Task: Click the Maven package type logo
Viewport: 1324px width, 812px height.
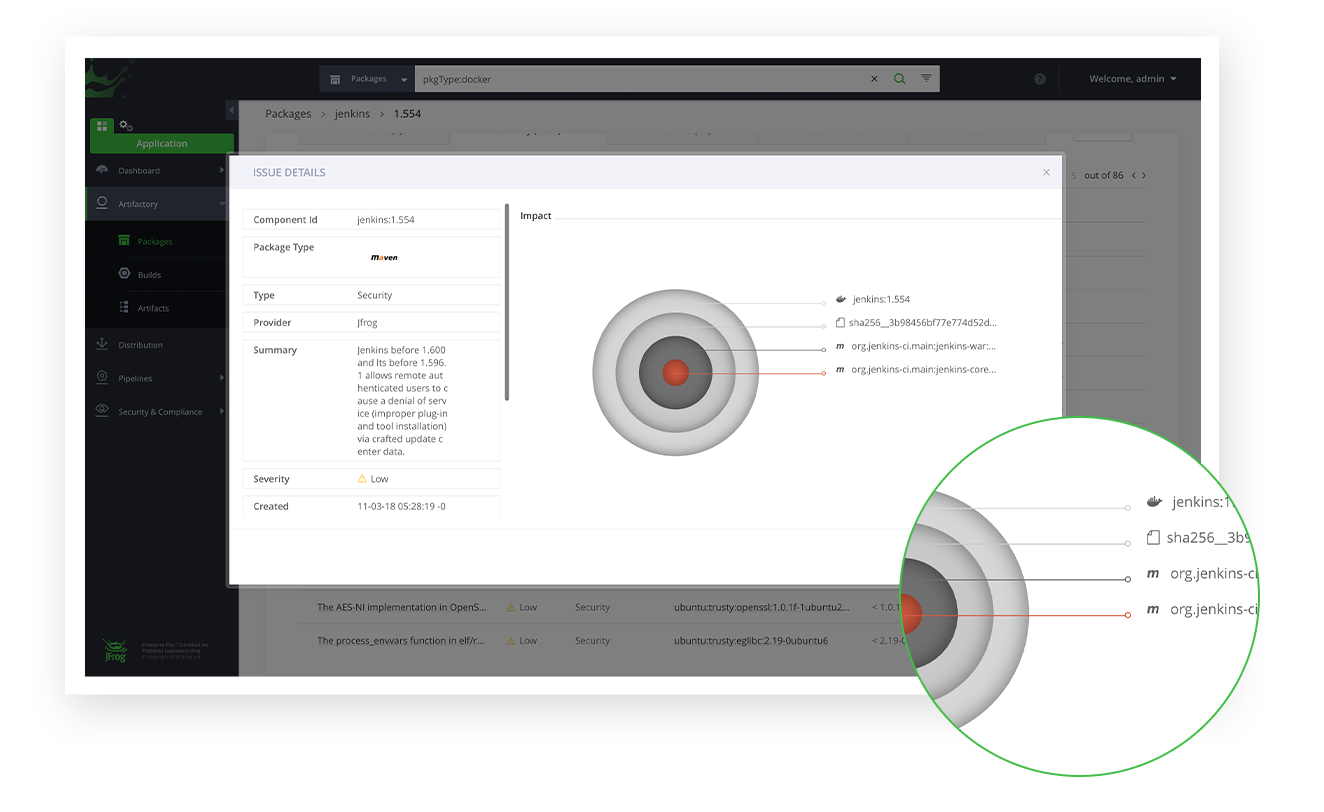Action: [384, 257]
